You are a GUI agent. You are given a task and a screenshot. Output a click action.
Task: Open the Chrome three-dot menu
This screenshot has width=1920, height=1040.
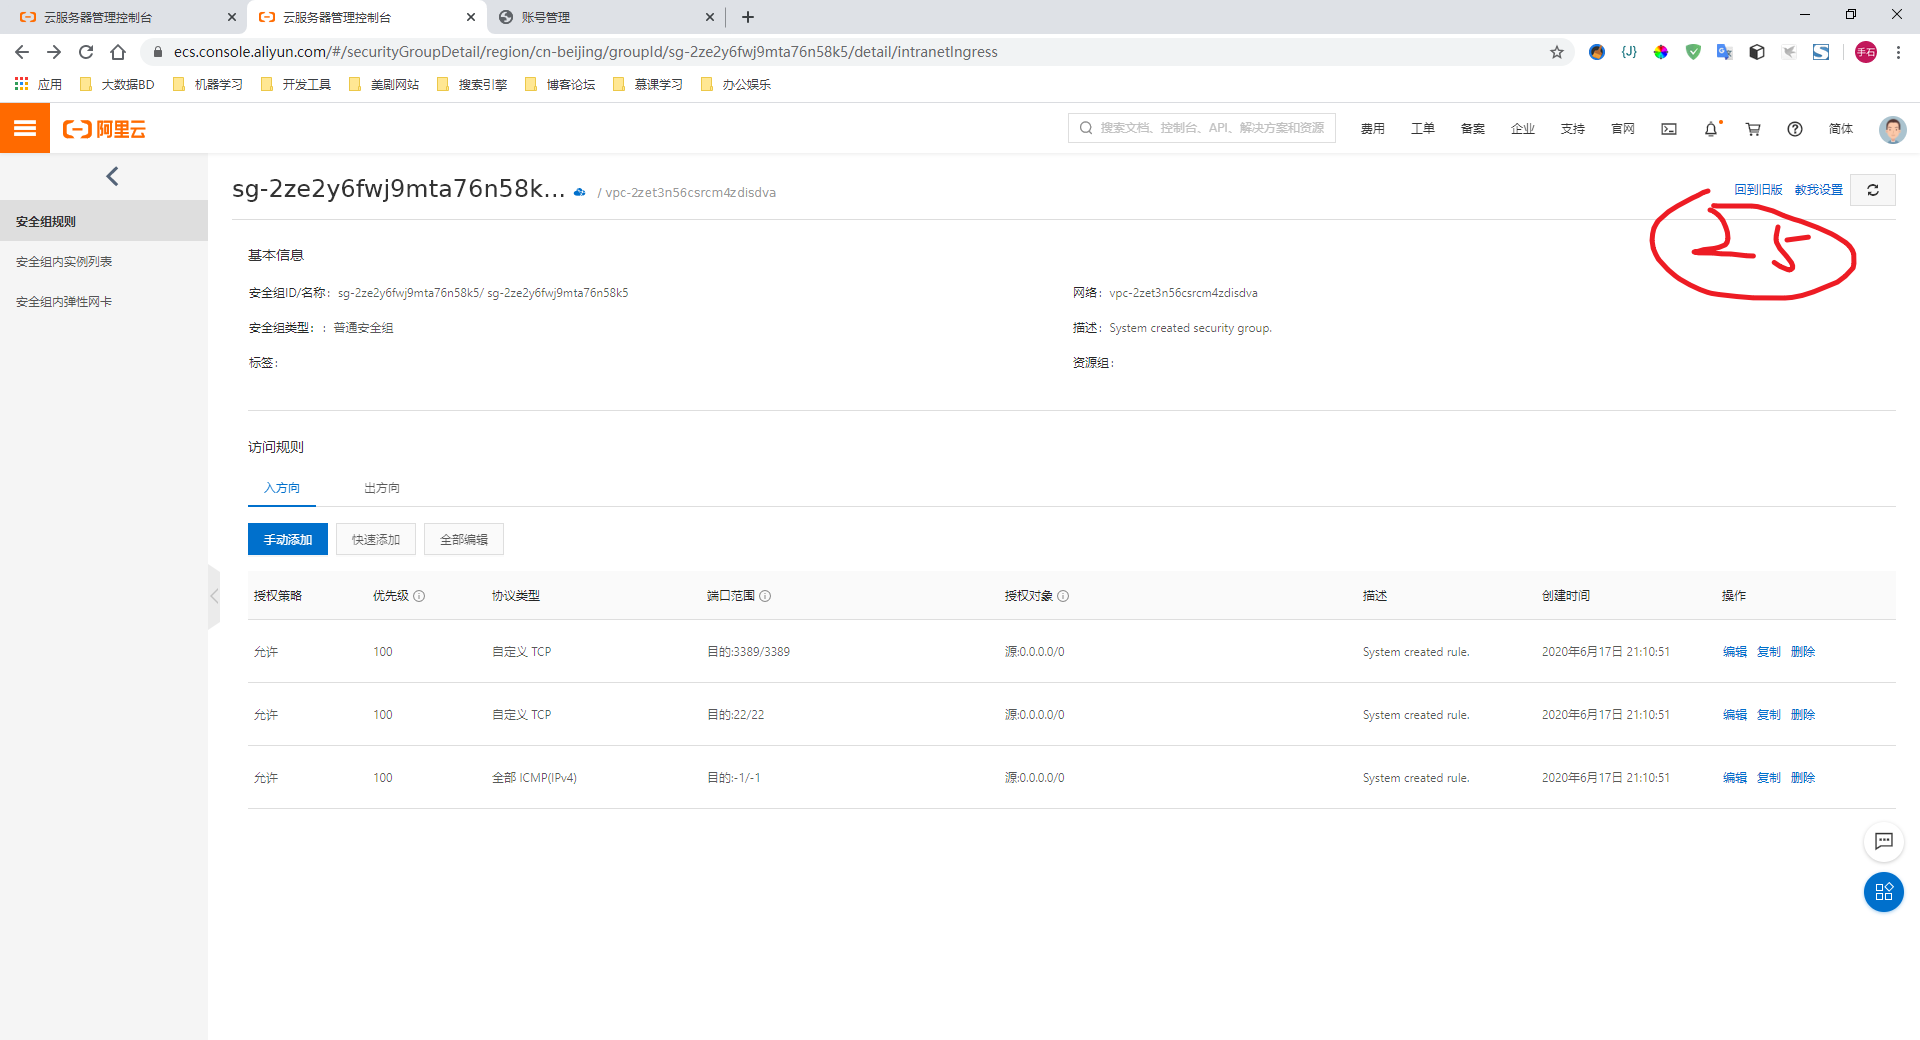[x=1898, y=52]
